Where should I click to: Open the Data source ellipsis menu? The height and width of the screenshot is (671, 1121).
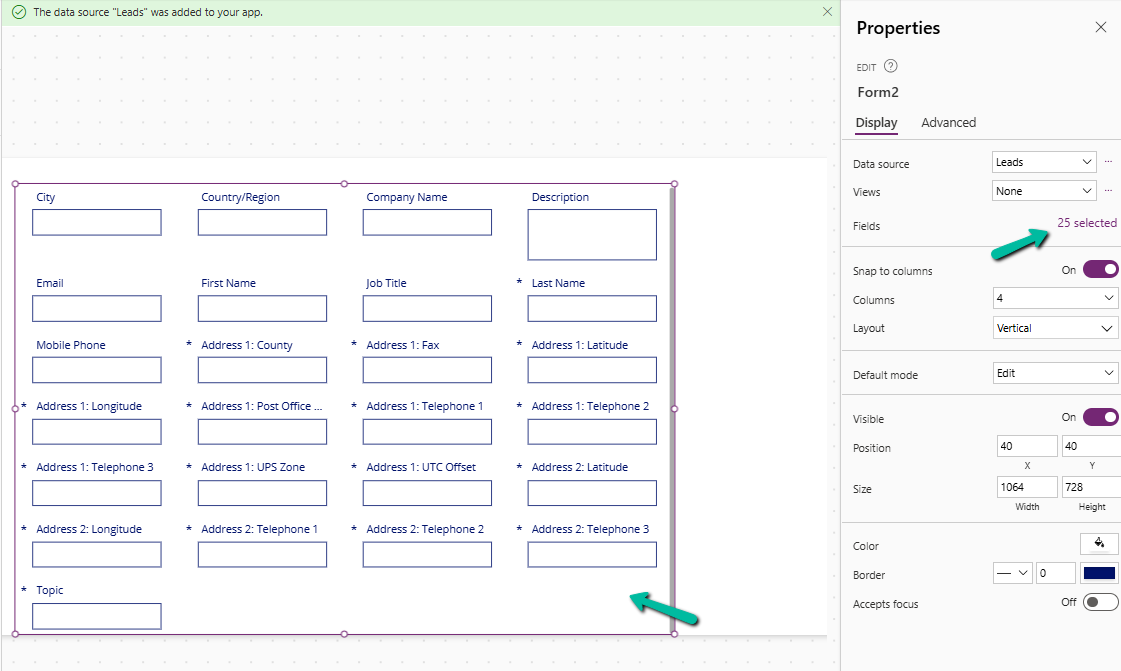click(x=1108, y=162)
